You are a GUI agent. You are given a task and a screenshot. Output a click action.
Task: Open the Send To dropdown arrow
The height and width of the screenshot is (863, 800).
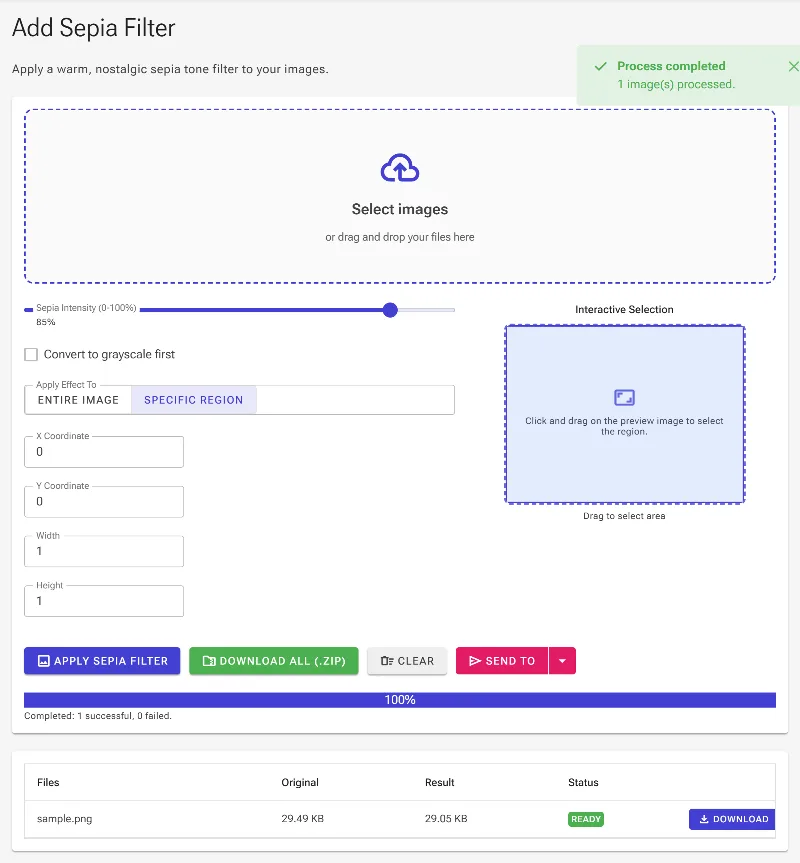(x=562, y=661)
